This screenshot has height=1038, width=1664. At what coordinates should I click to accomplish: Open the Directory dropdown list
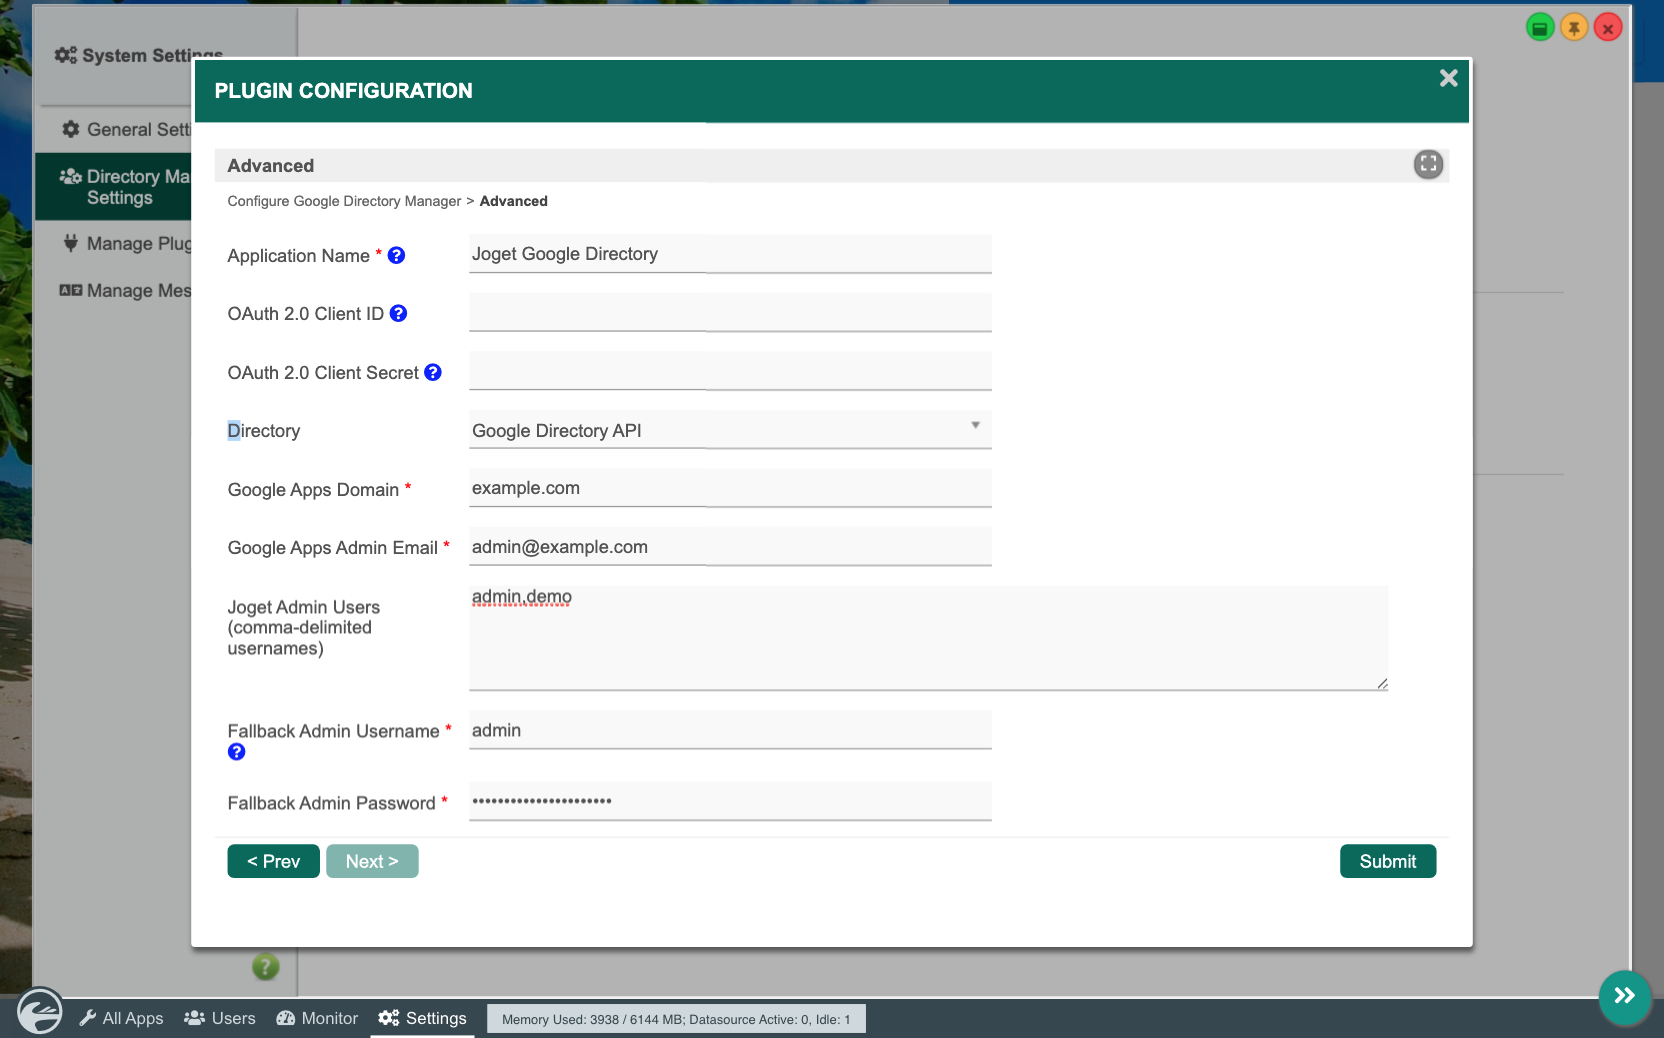(730, 430)
